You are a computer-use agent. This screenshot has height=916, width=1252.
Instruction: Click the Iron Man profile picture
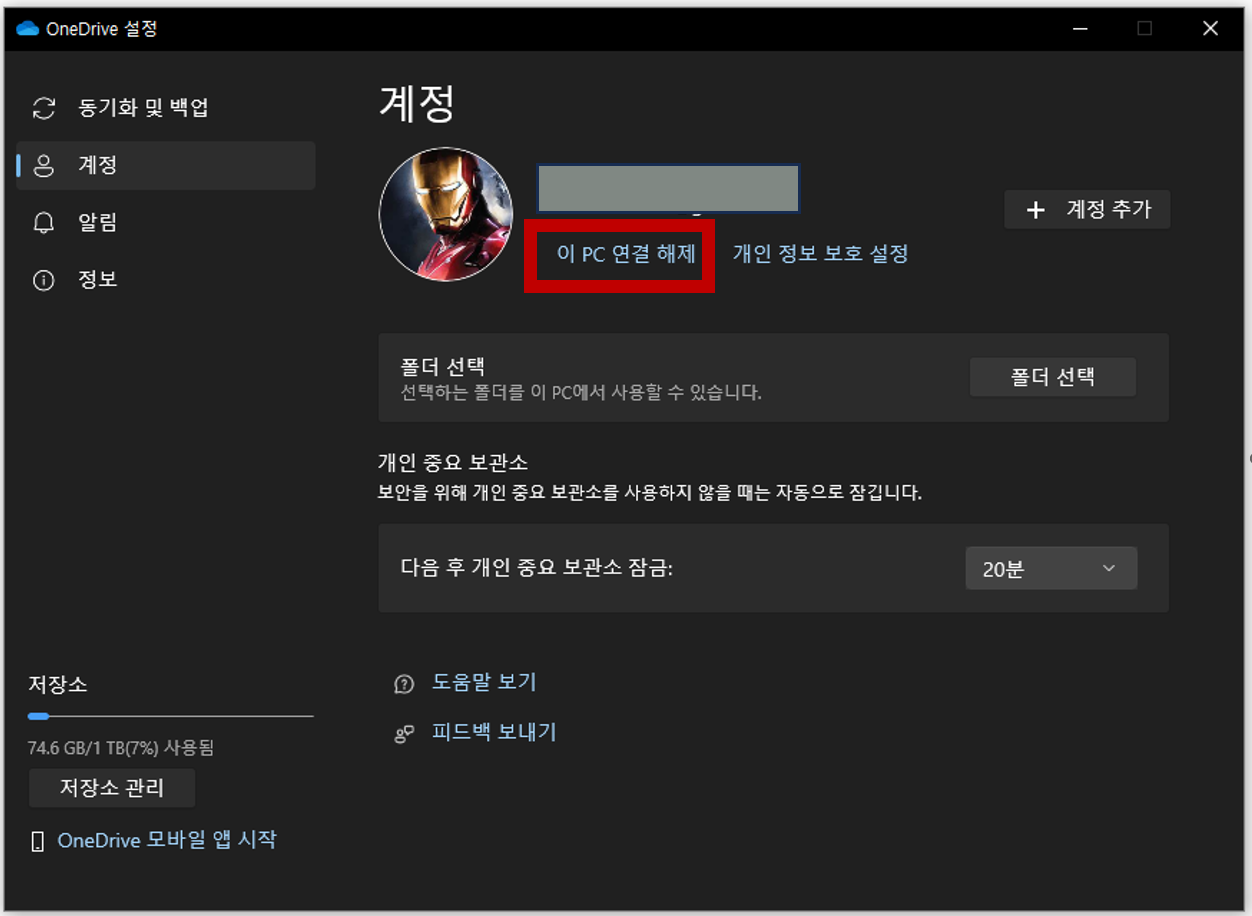446,214
